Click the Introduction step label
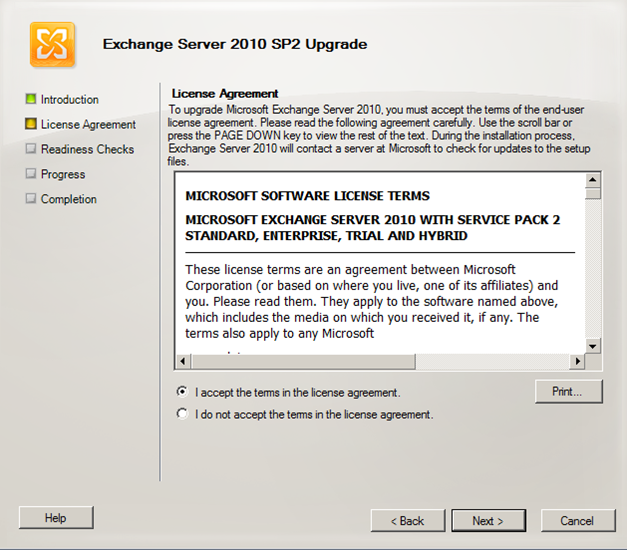 point(70,99)
